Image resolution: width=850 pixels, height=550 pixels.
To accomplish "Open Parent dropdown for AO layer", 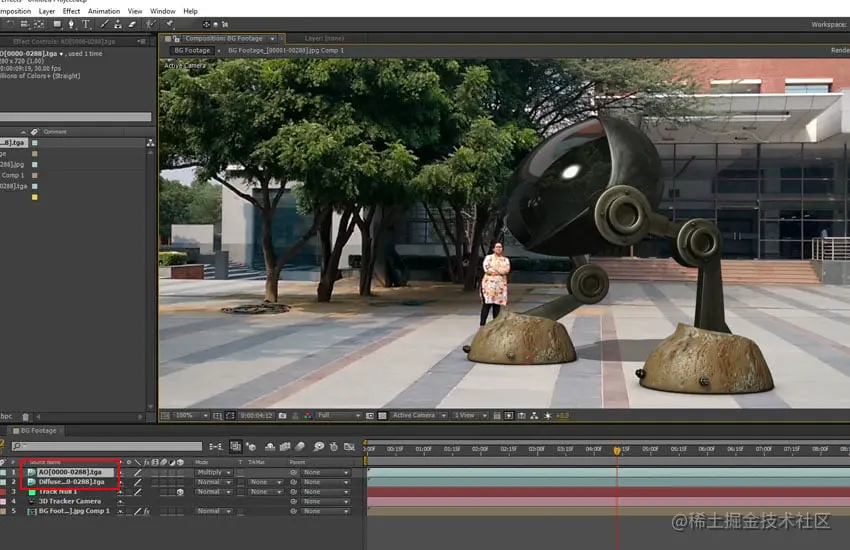I will click(326, 473).
